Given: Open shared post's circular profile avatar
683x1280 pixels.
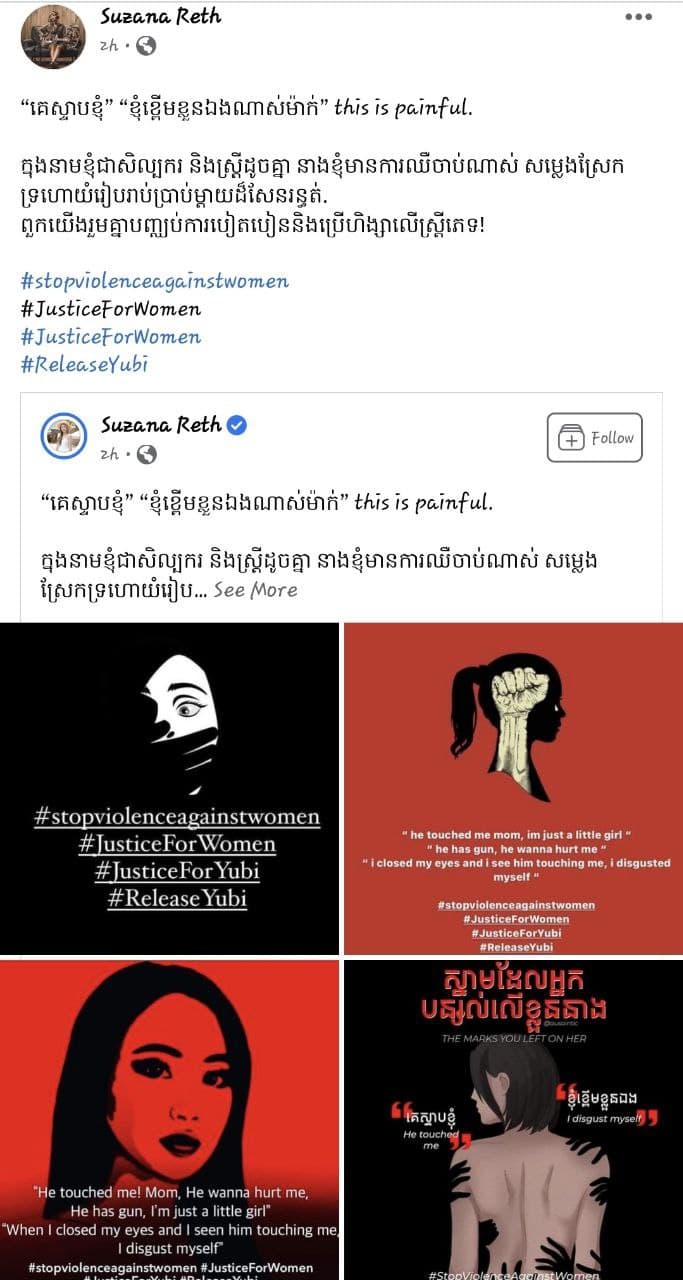Looking at the screenshot, I should [63, 436].
